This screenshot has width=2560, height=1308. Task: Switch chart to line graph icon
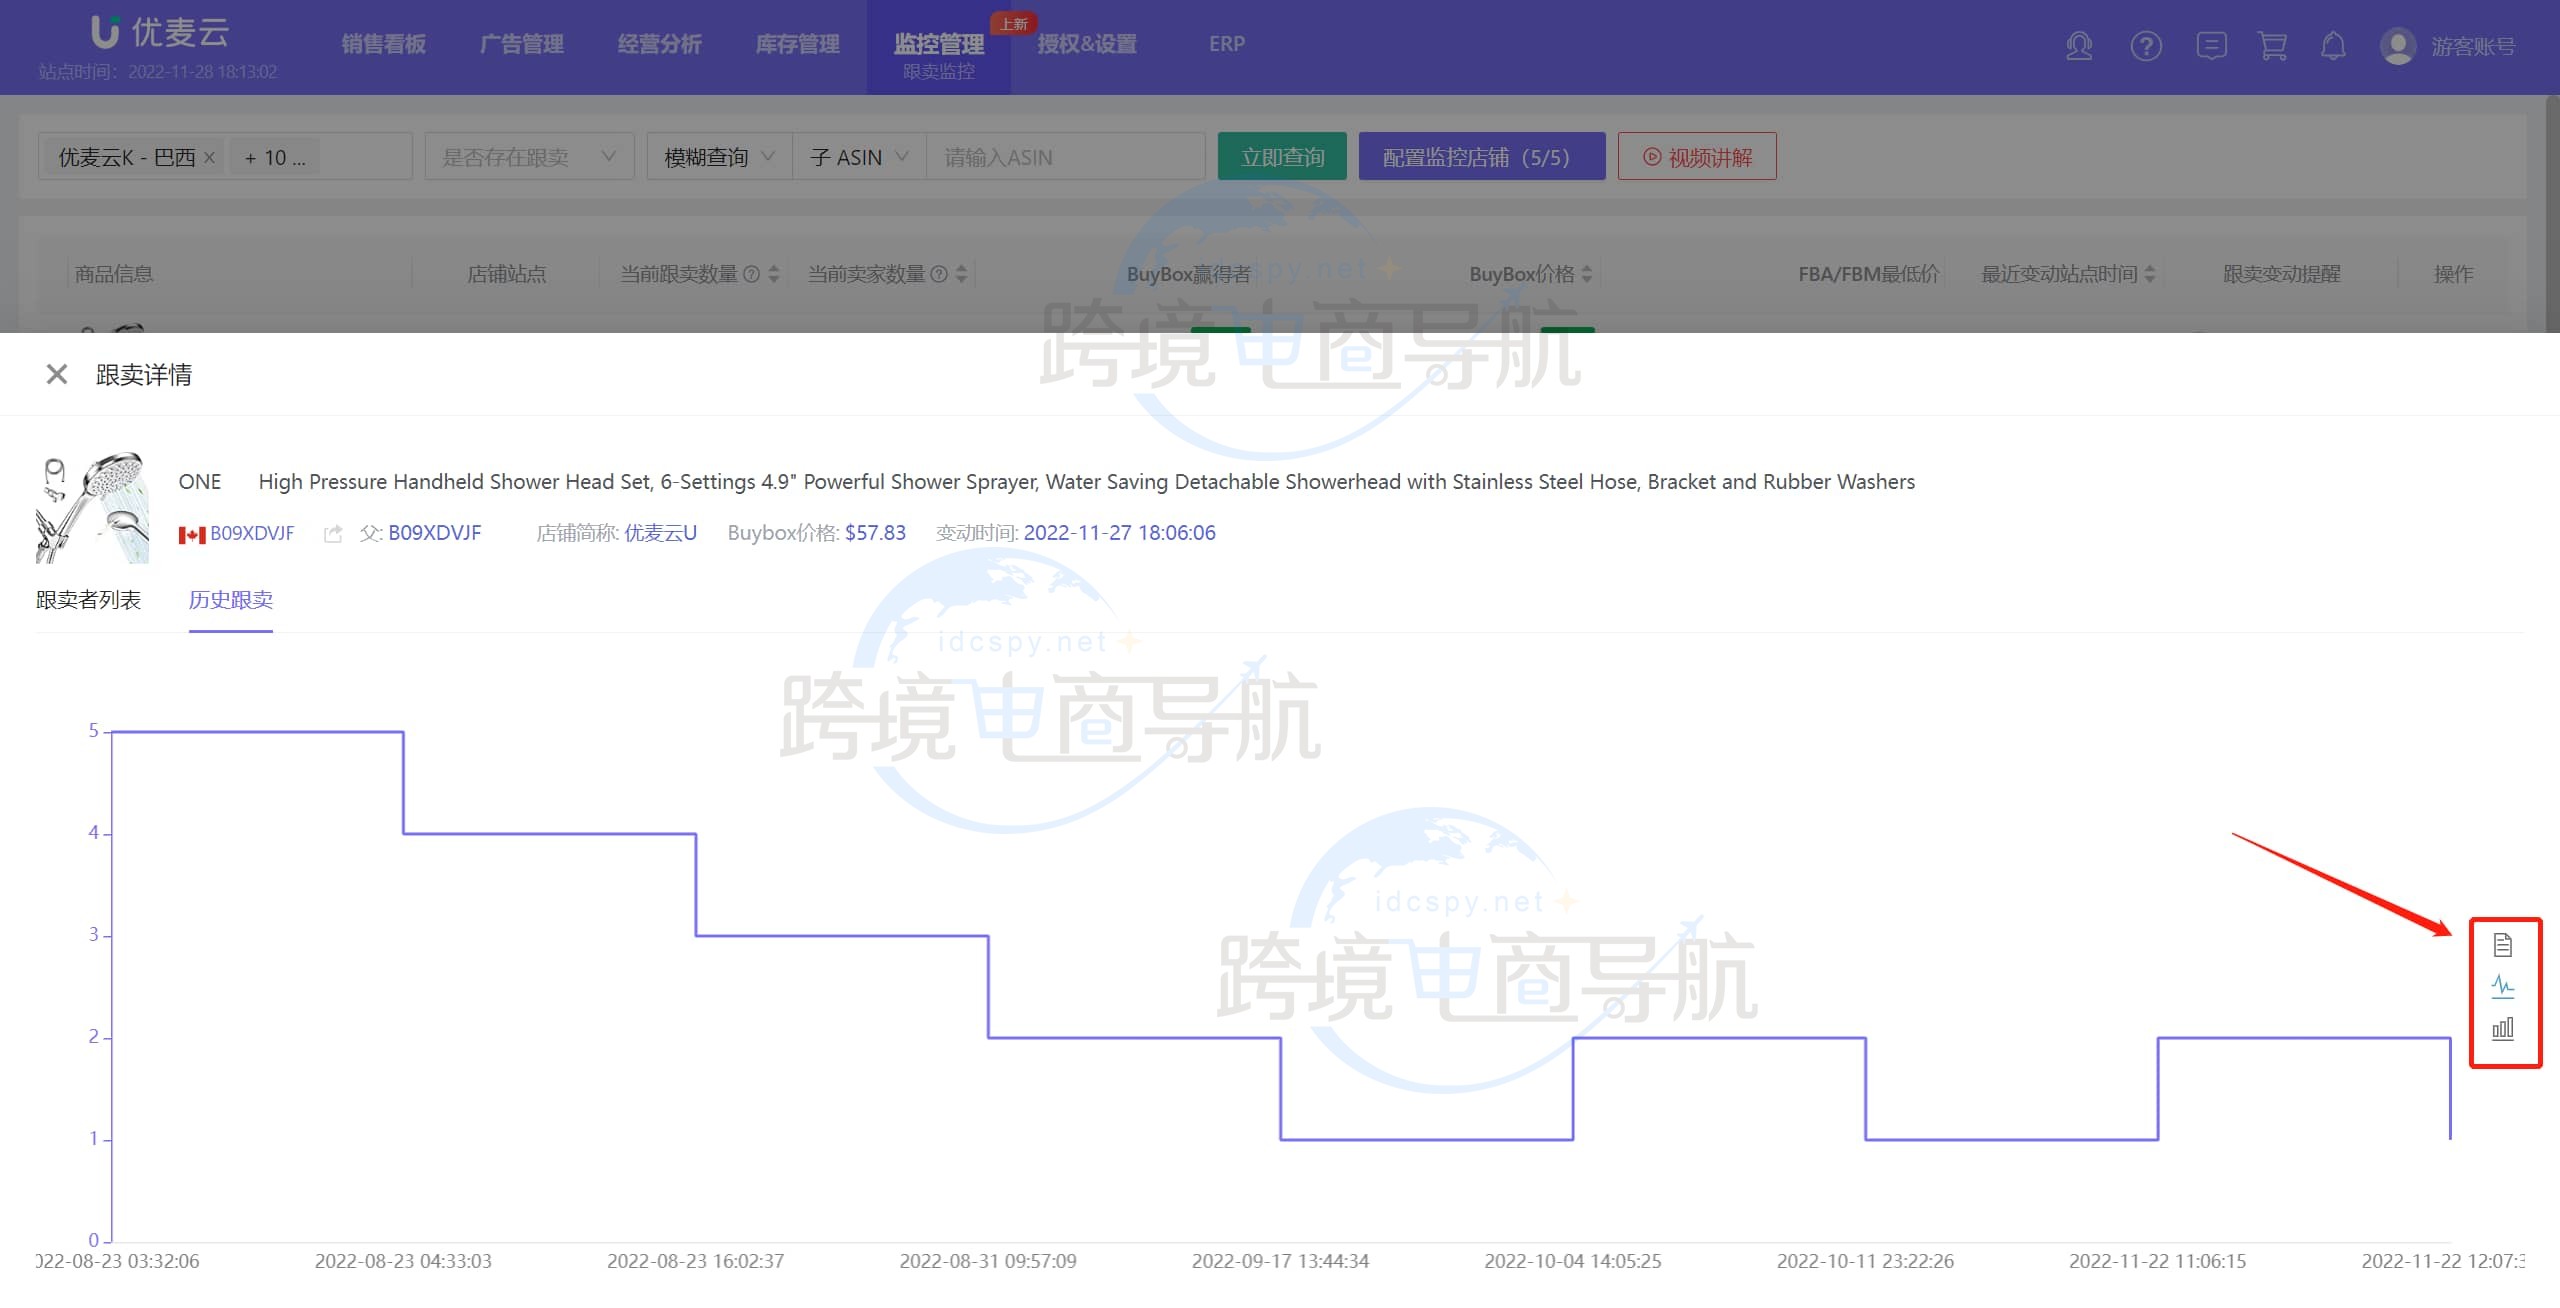(x=2502, y=986)
